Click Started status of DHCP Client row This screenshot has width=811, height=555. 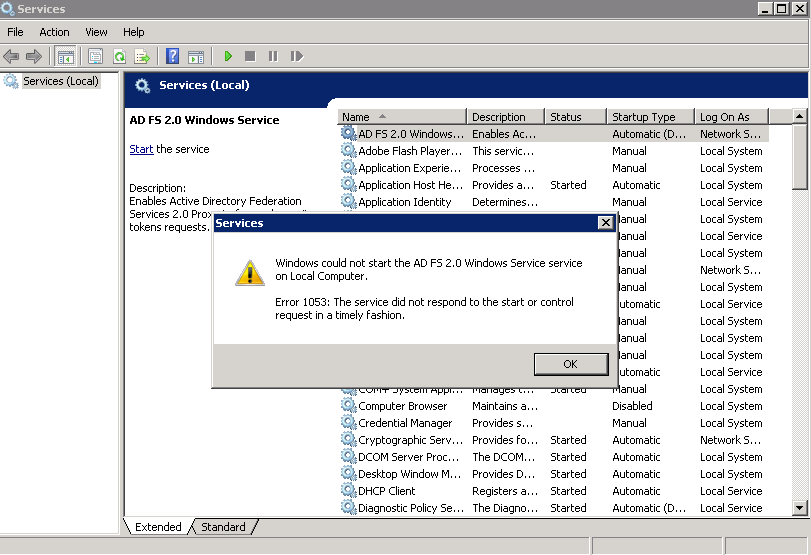(x=568, y=491)
